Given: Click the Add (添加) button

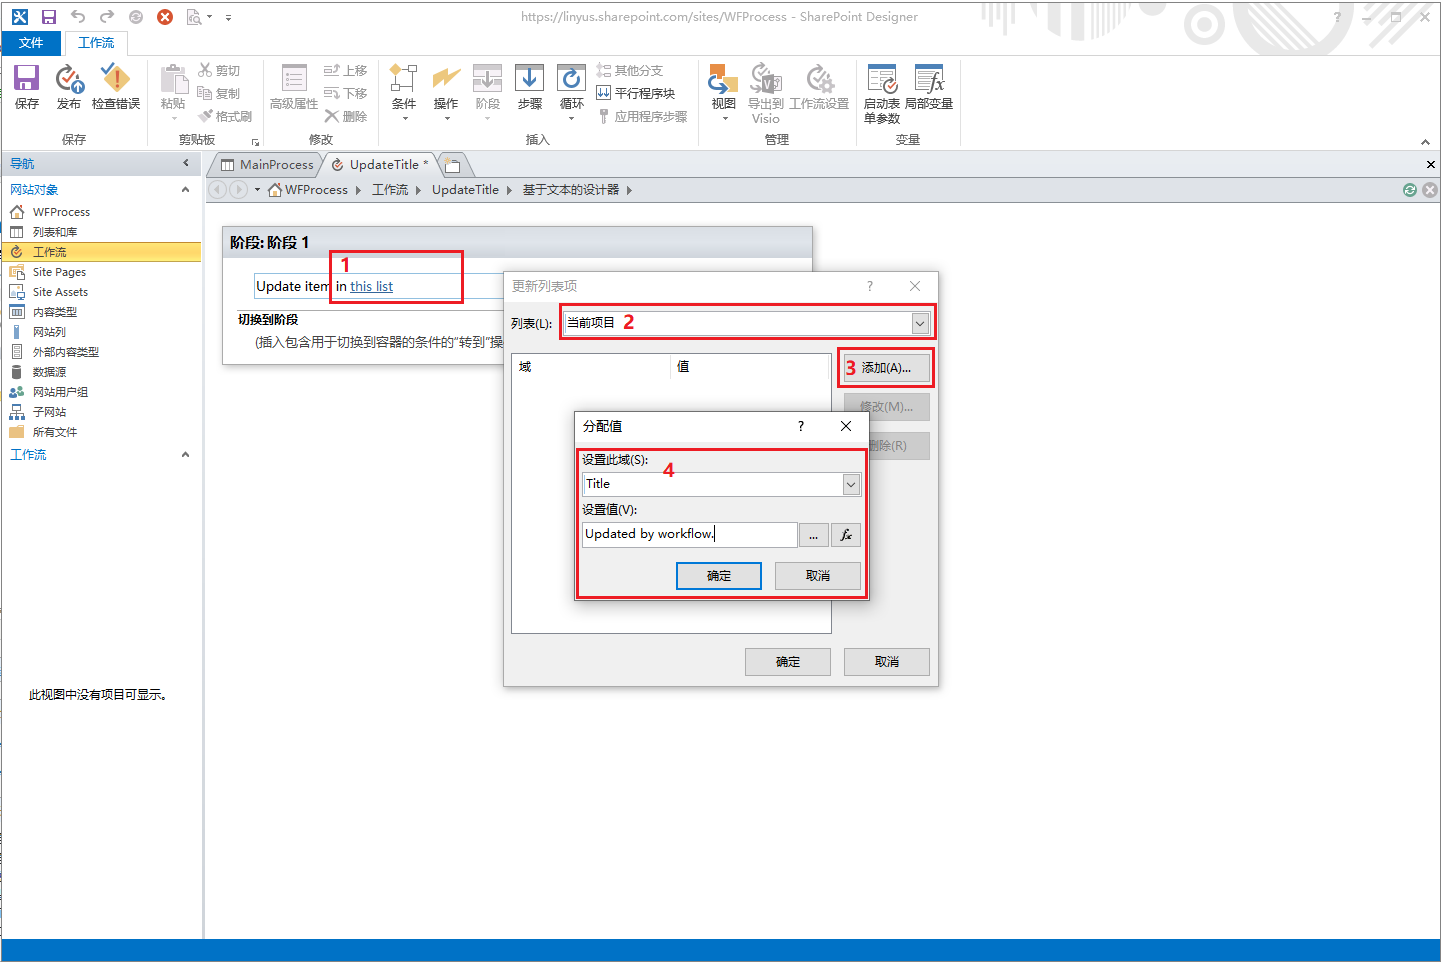Looking at the screenshot, I should [886, 368].
